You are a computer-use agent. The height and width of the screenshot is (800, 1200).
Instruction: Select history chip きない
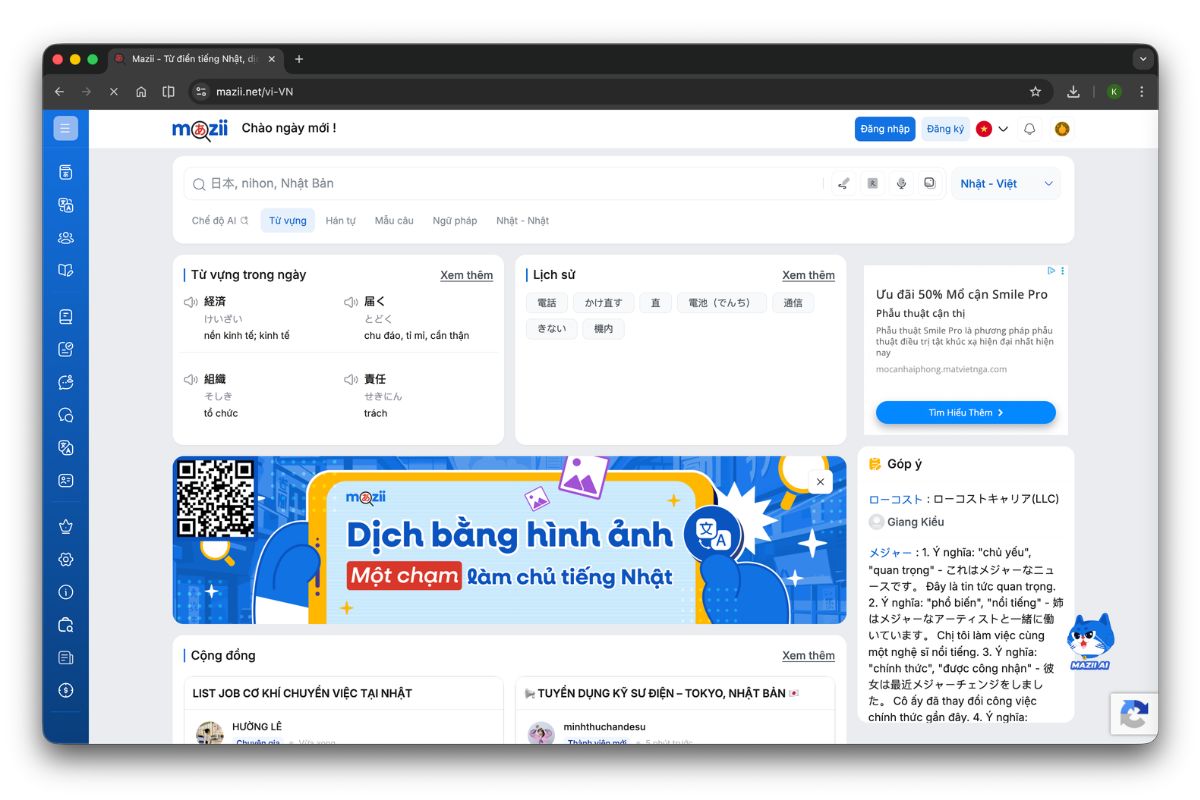pos(552,329)
